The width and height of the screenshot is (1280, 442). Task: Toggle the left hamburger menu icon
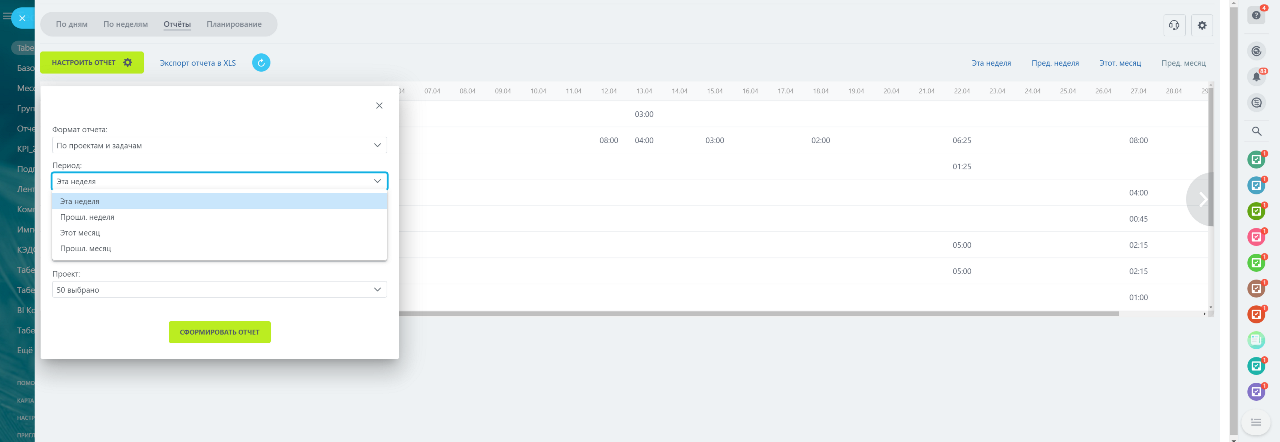[x=7, y=17]
